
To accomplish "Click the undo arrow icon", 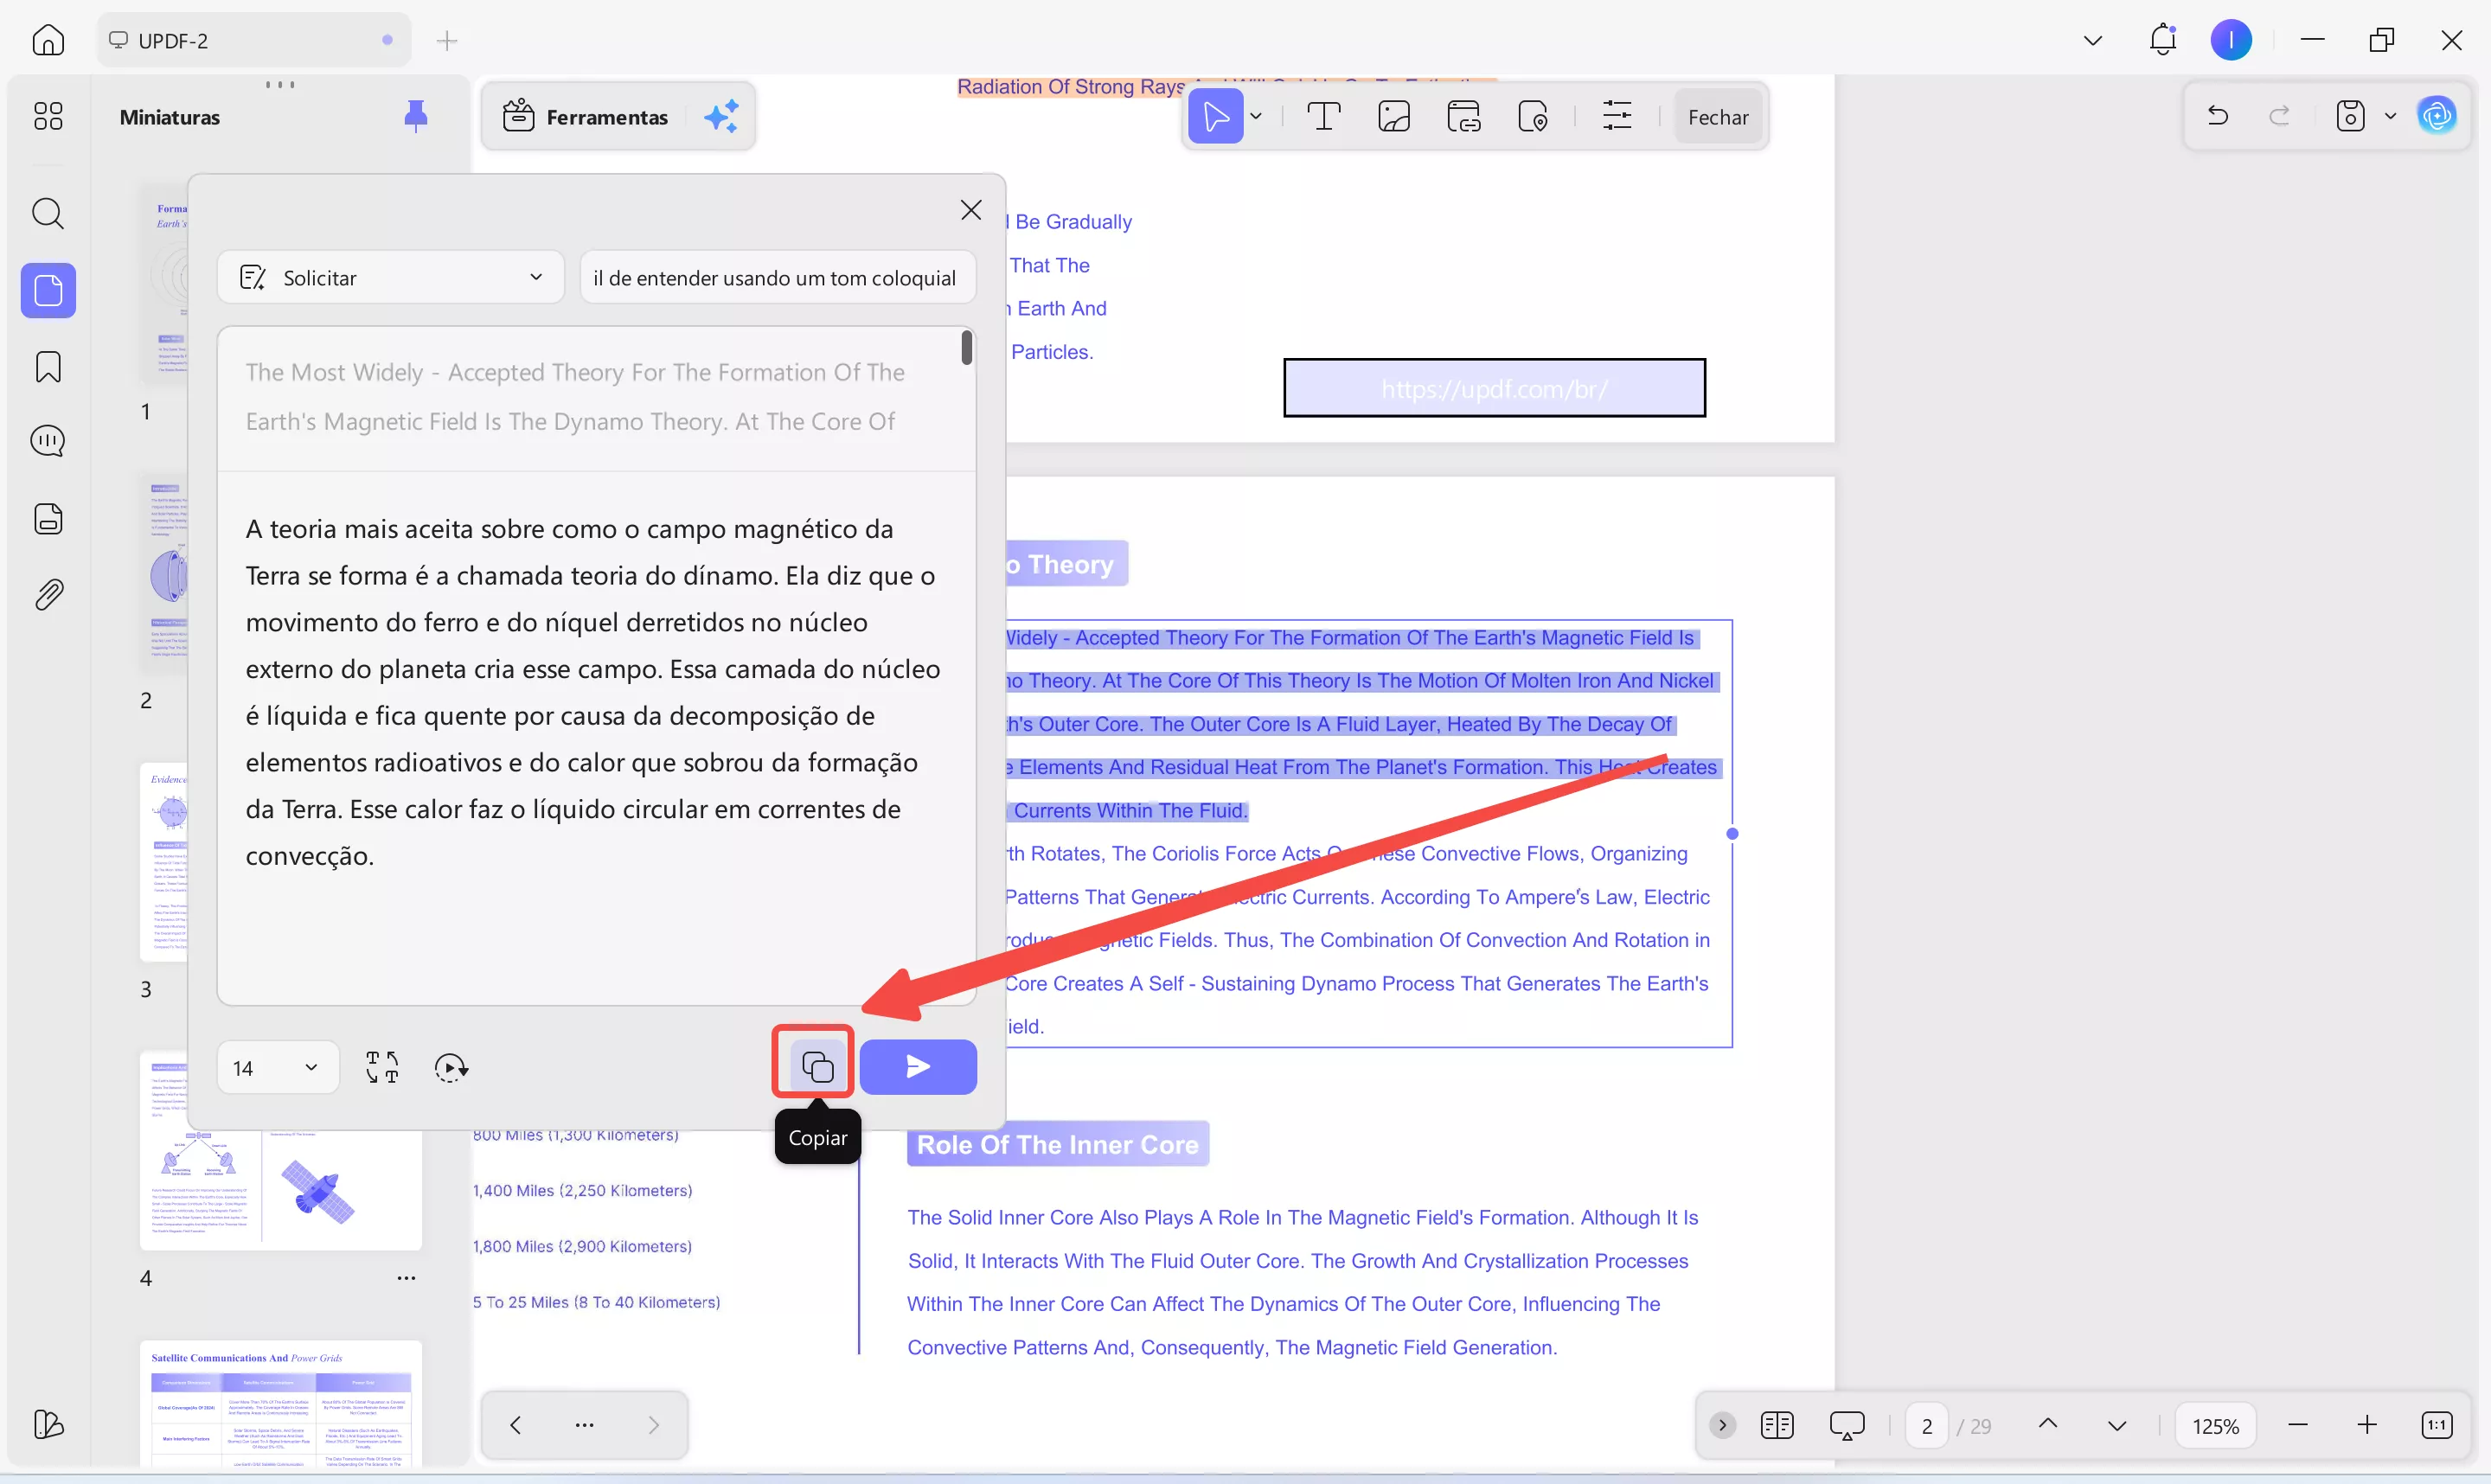I will click(2217, 116).
